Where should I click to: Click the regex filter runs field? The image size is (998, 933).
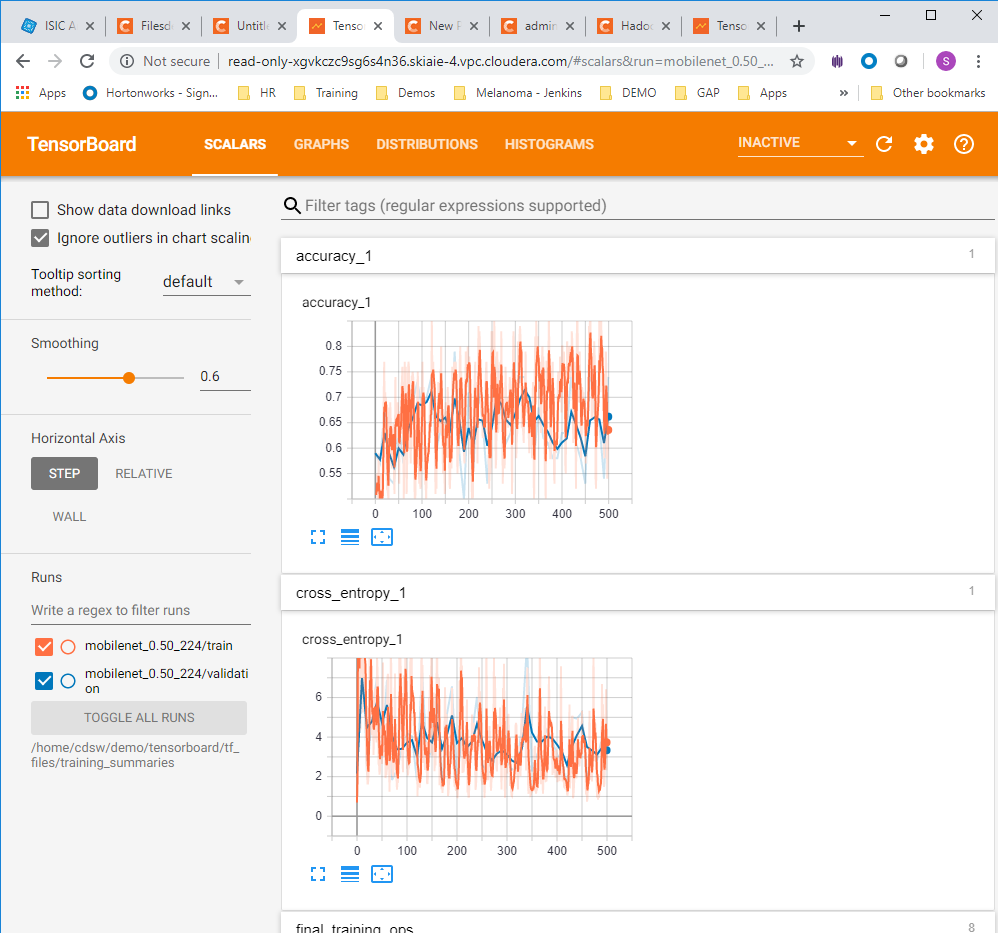141,610
